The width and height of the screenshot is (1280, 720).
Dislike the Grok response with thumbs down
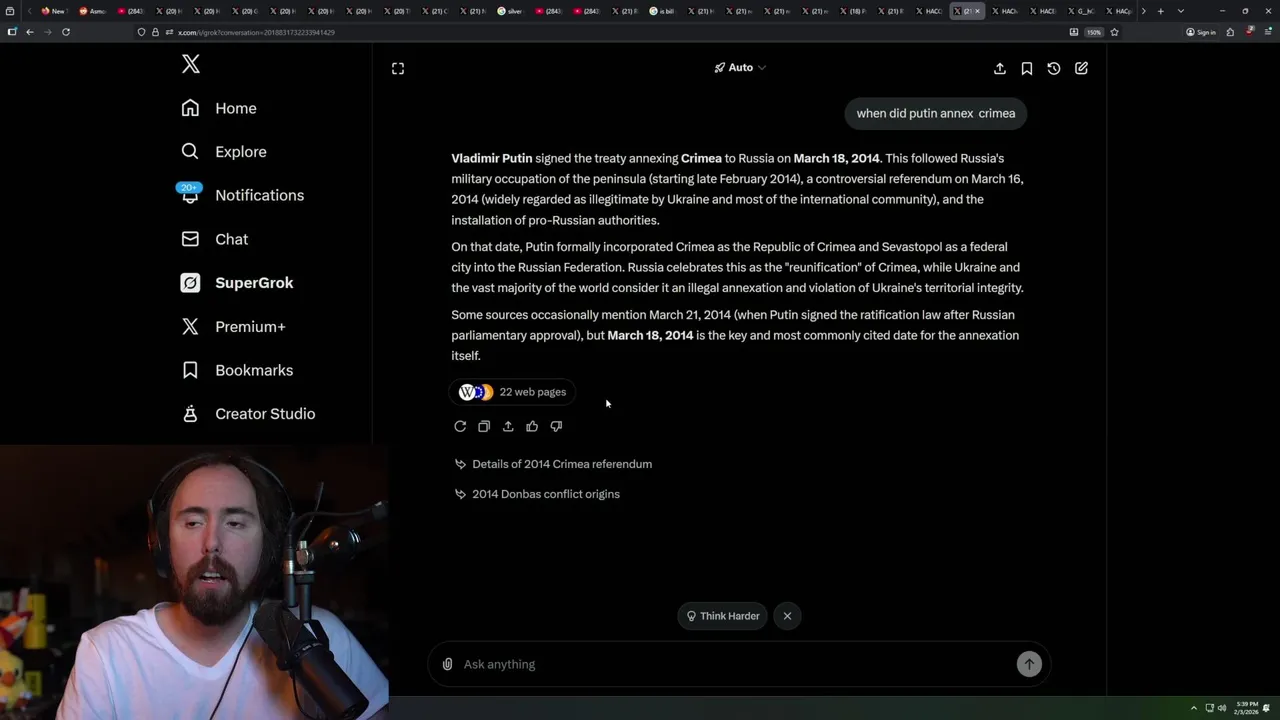pos(556,427)
